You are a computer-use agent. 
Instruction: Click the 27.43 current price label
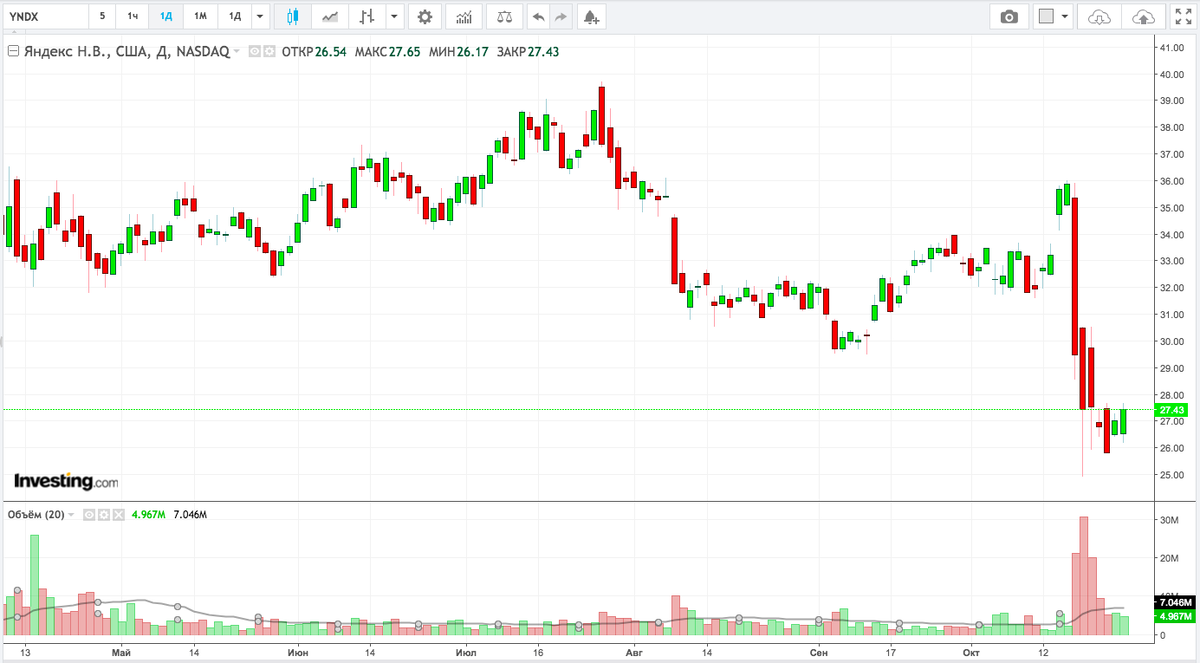pyautogui.click(x=1172, y=410)
